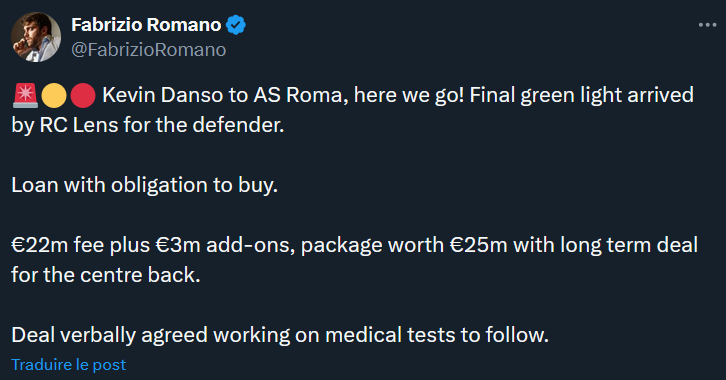This screenshot has height=380, width=726.
Task: Click the yellow circle emoji
Action: pyautogui.click(x=54, y=96)
